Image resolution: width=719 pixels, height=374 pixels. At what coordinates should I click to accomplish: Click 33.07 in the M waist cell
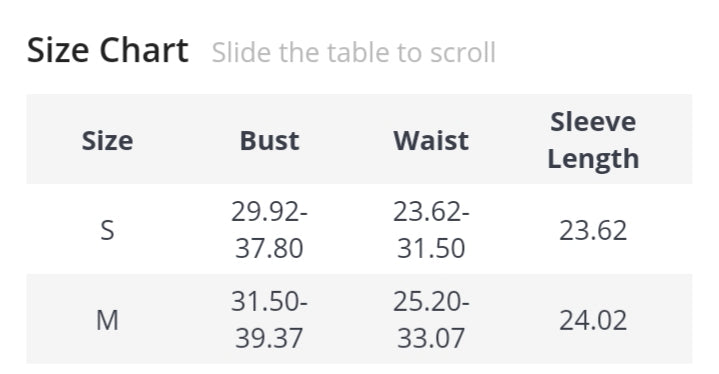[431, 338]
